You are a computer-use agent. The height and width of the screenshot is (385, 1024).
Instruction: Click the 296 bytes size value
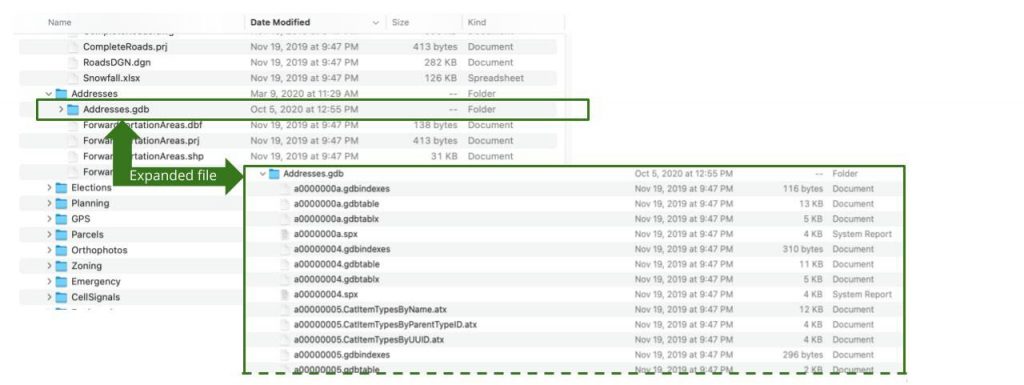click(x=803, y=355)
